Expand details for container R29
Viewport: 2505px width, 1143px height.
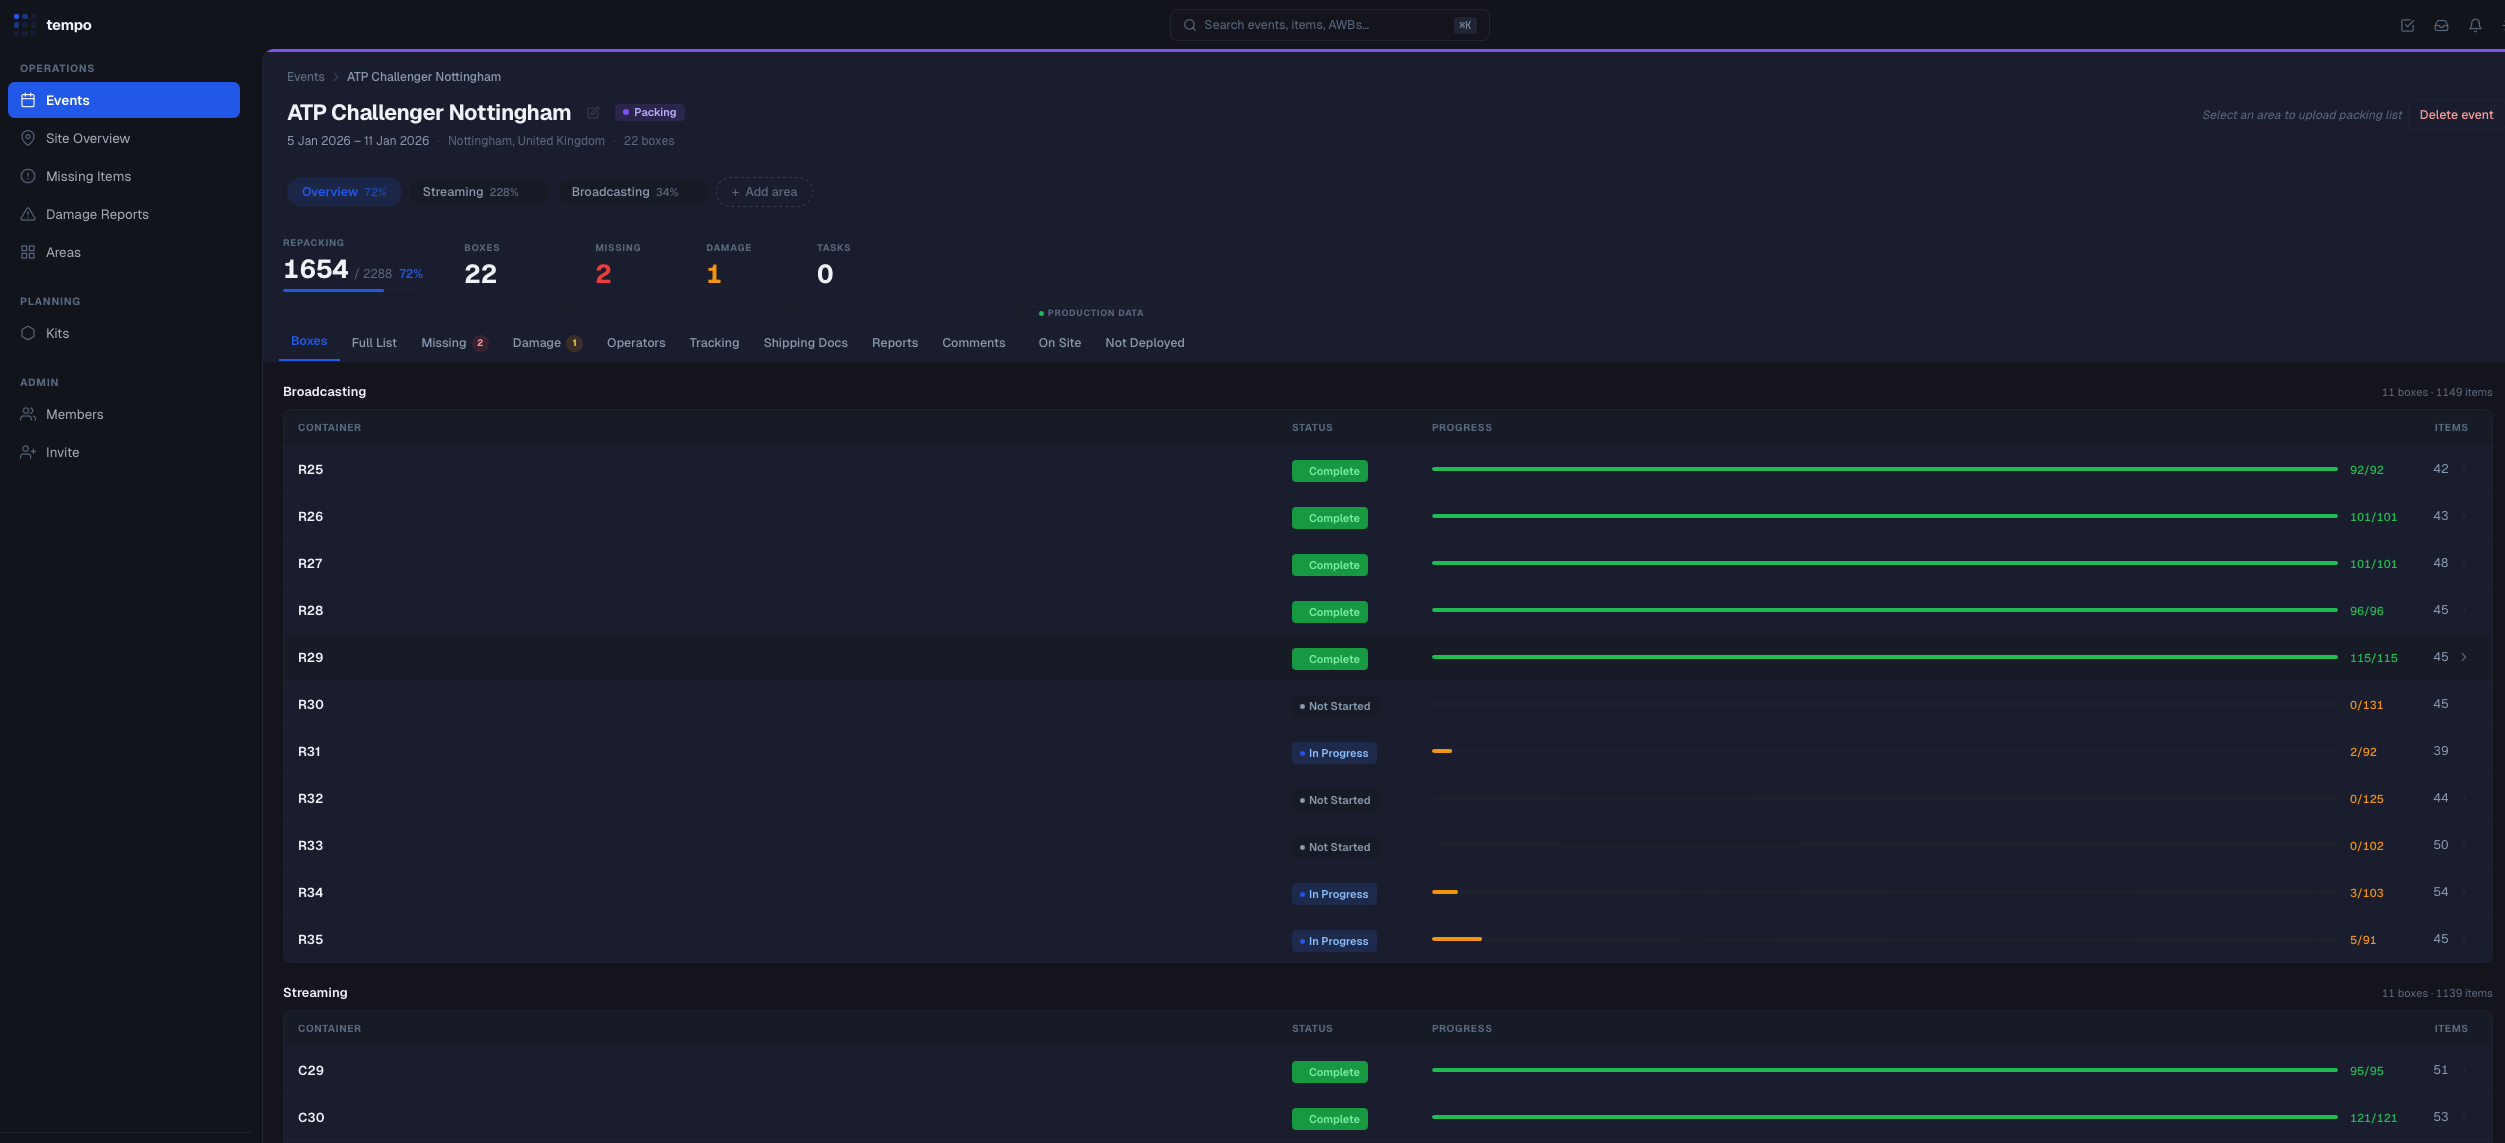(2464, 657)
